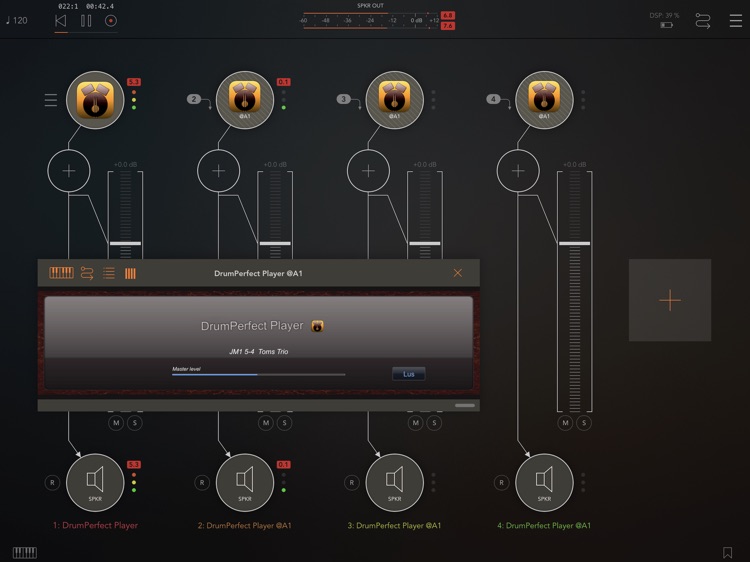Solo channel 4
This screenshot has height=562, width=750.
point(584,423)
